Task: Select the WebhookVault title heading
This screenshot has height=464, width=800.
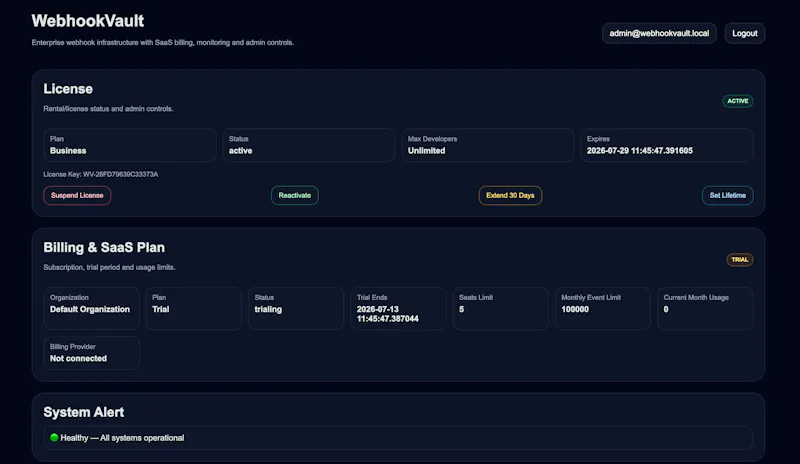Action: (88, 21)
